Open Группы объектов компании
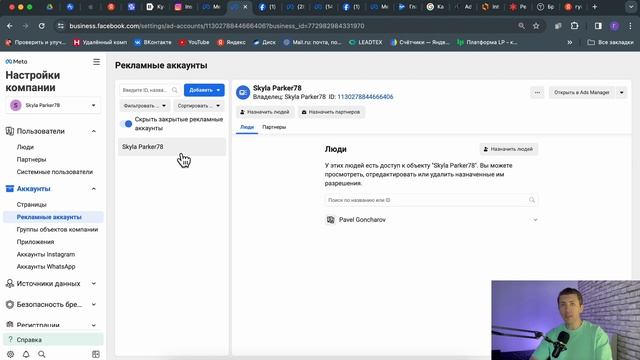This screenshot has width=640, height=360. 57,229
